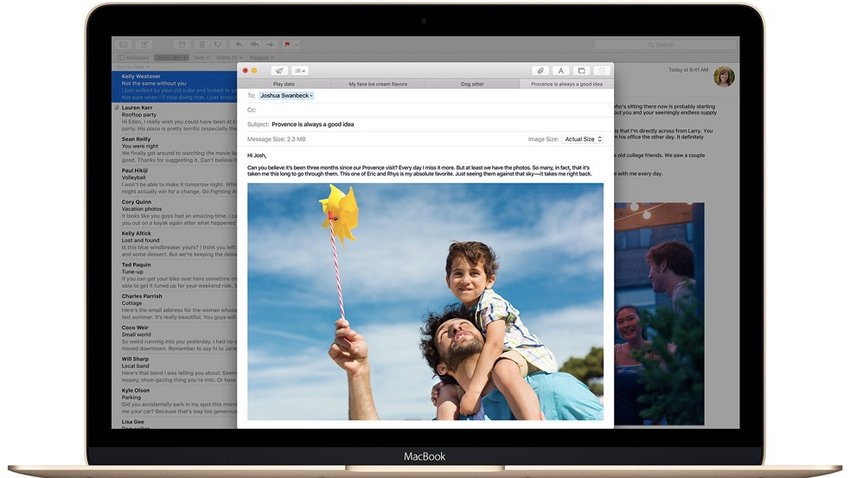Image resolution: width=850 pixels, height=478 pixels.
Task: Attach a file with the paperclip icon
Action: click(540, 70)
